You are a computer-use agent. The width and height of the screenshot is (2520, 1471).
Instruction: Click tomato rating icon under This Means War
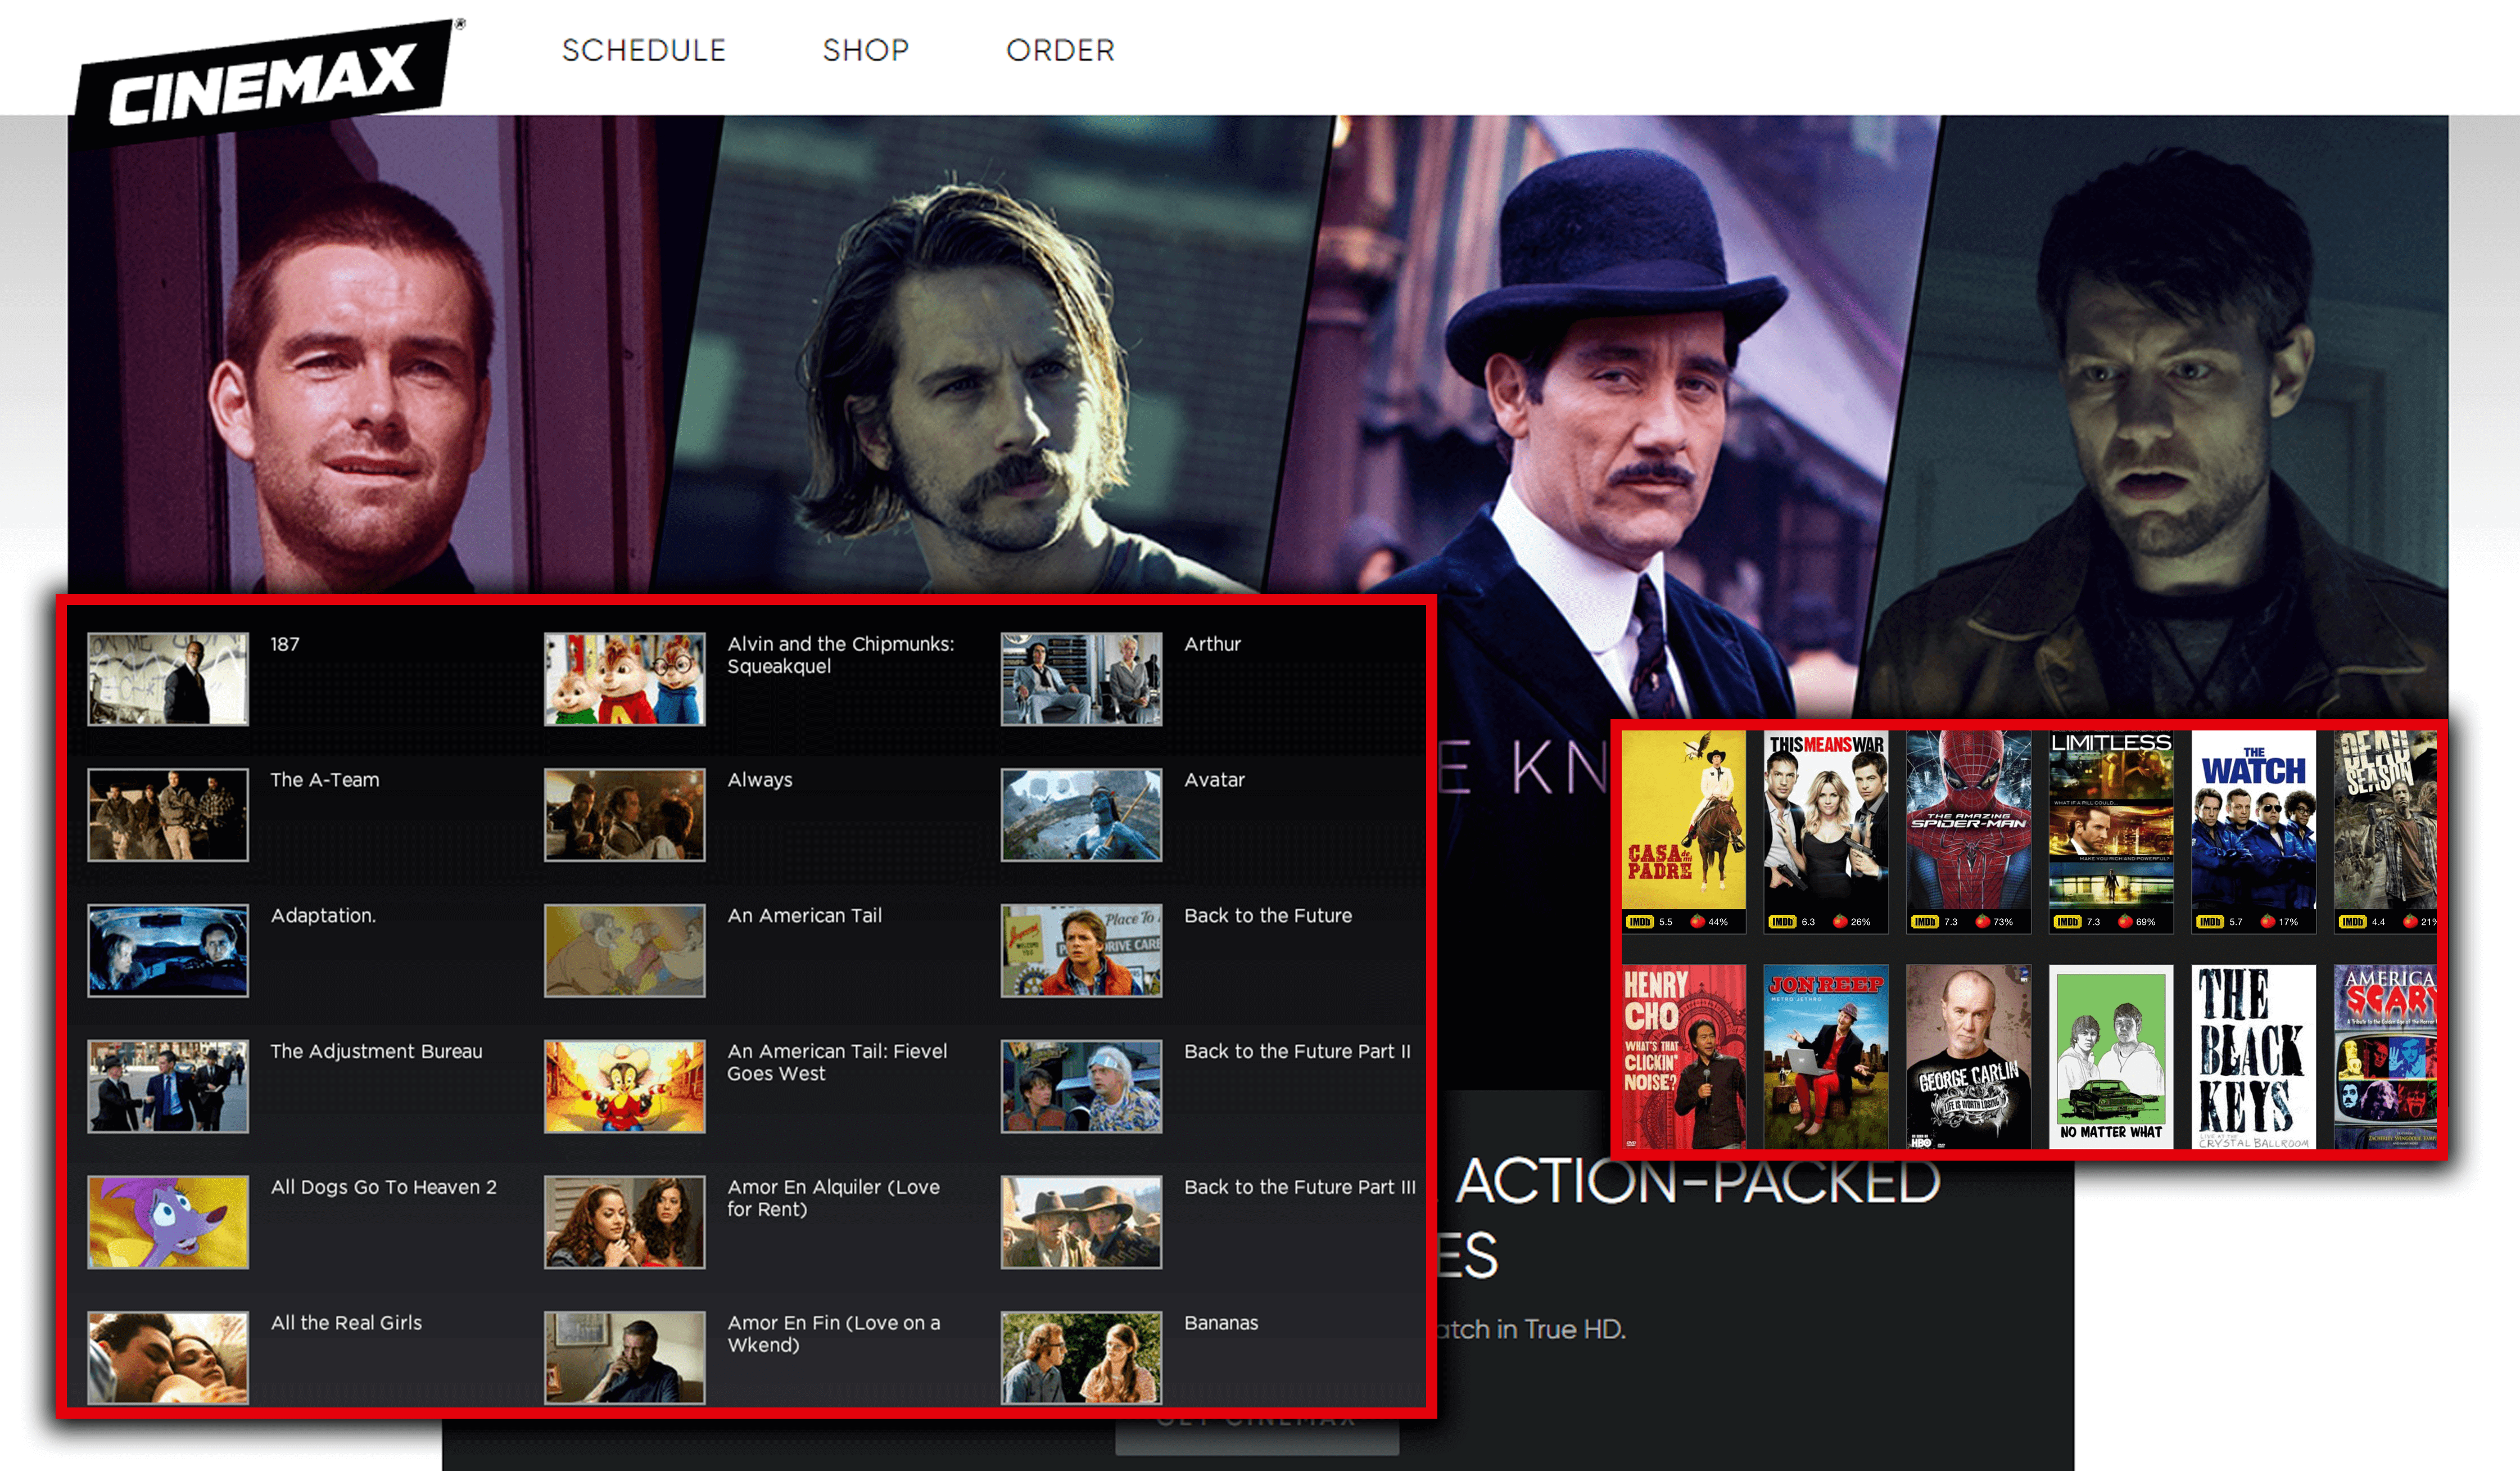(1840, 921)
